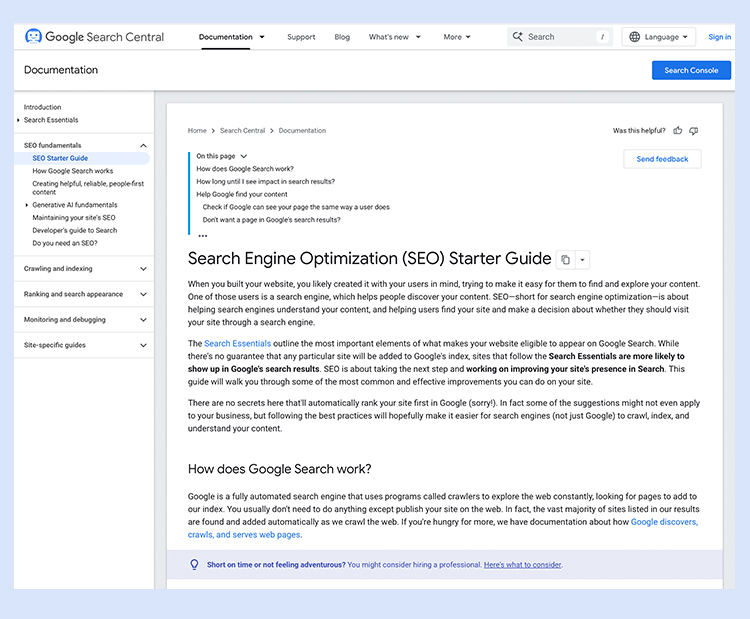
Task: Click the Search Essentials link in the paragraph
Action: 237,343
